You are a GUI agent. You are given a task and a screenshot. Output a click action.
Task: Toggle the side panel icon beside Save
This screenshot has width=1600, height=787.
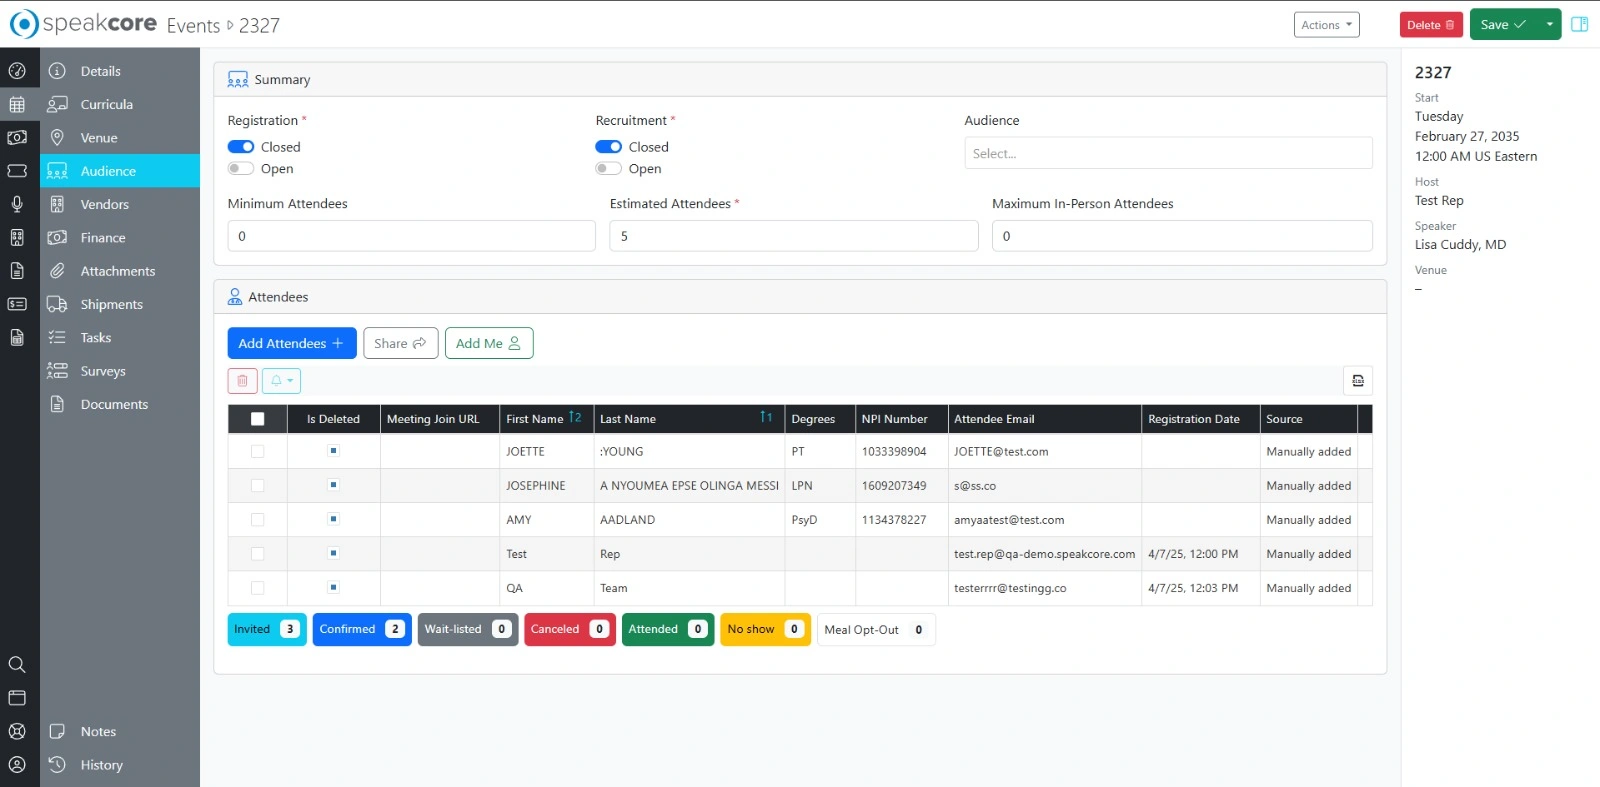pos(1580,25)
